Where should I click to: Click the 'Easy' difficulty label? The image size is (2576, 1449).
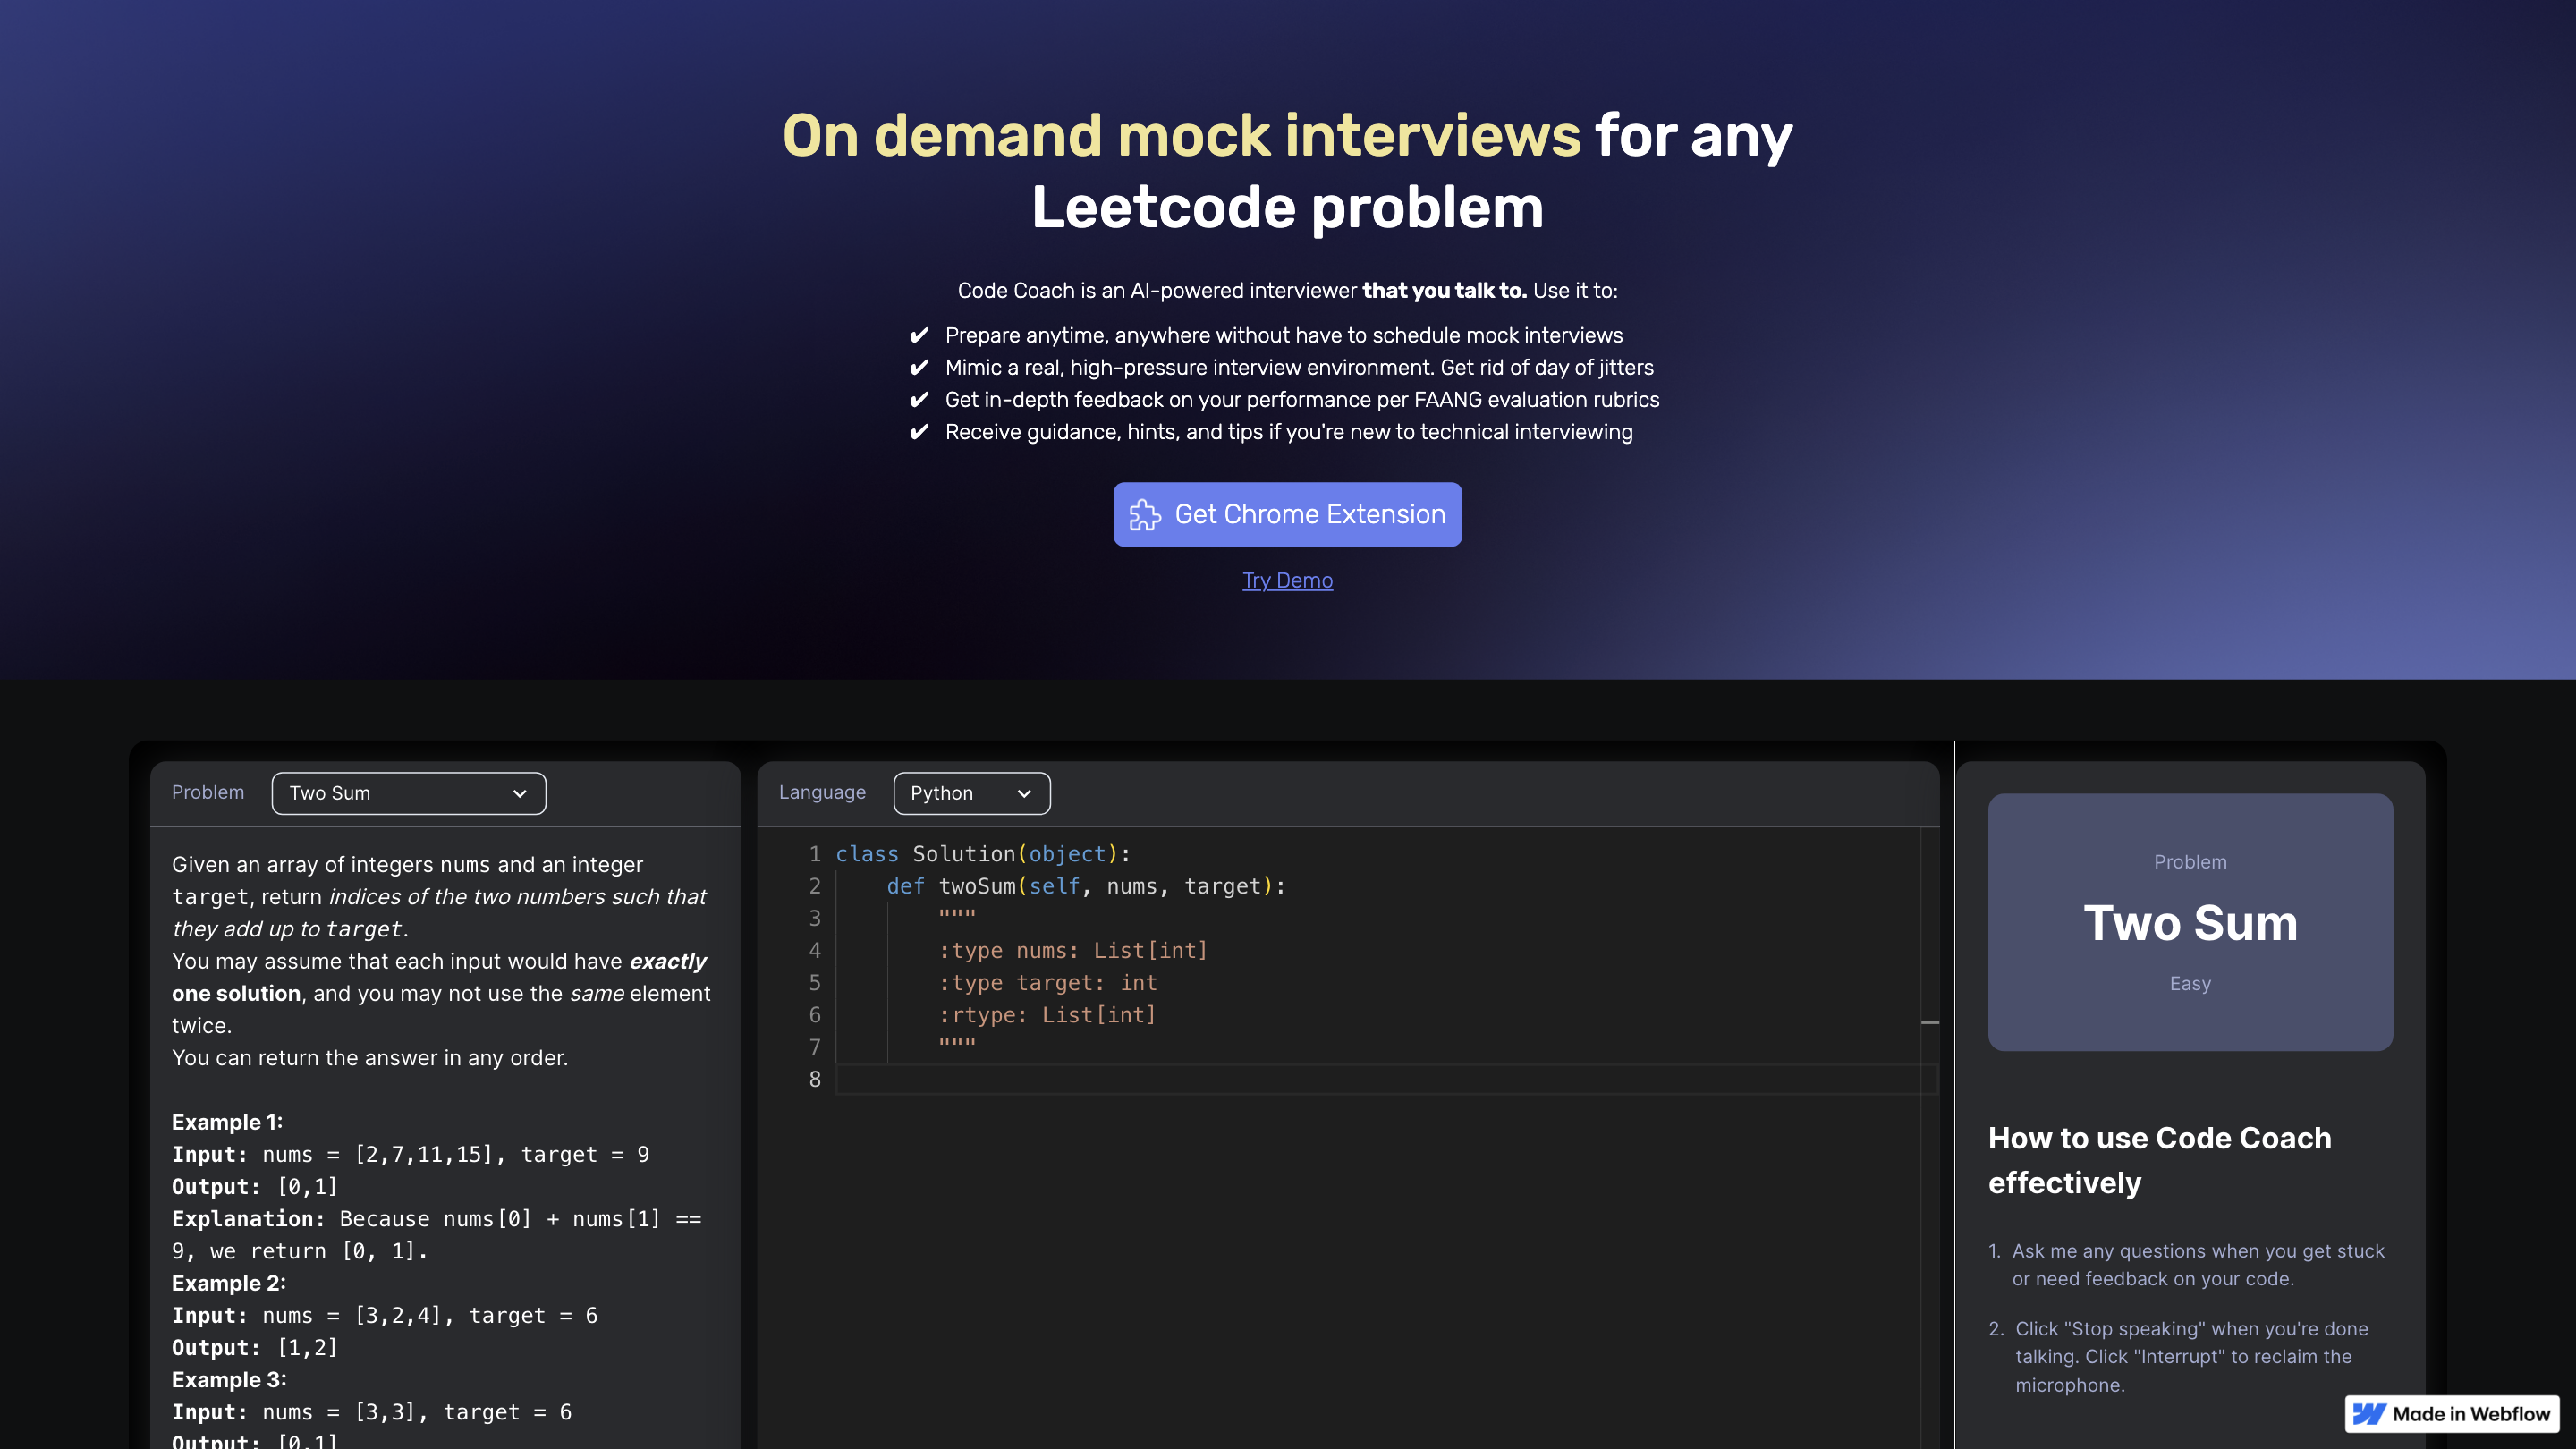[x=2190, y=984]
